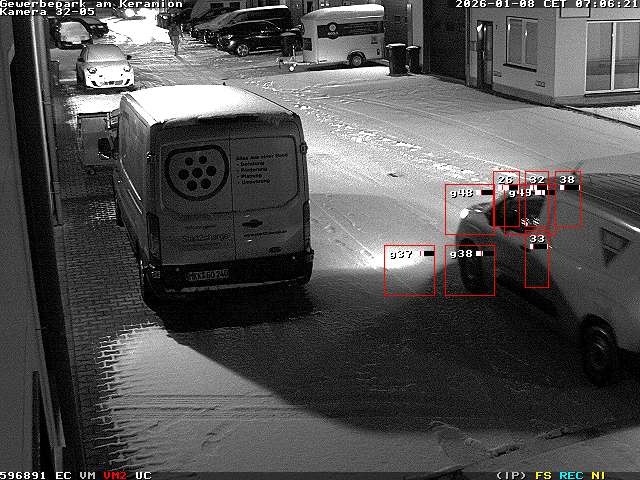Click the logo on the van's rear door

[197, 172]
